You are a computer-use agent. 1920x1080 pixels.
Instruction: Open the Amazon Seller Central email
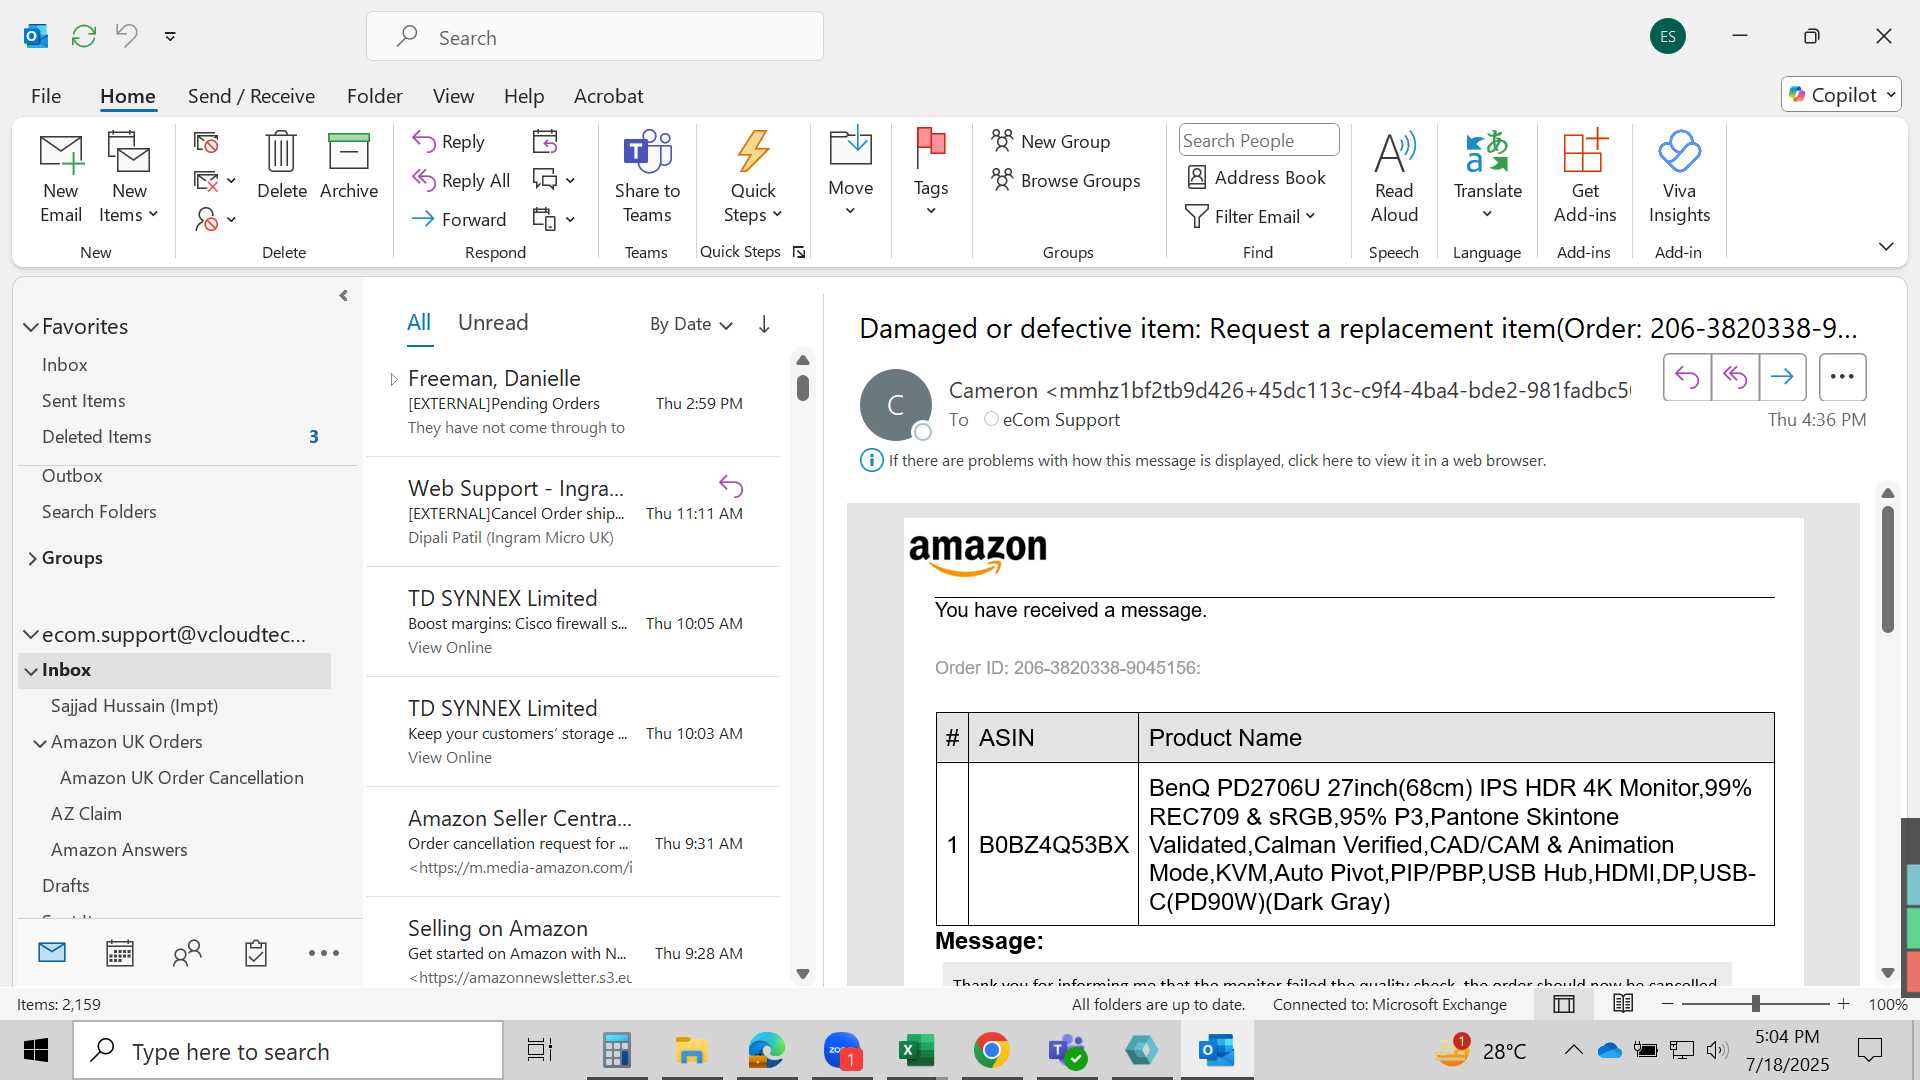tap(574, 842)
